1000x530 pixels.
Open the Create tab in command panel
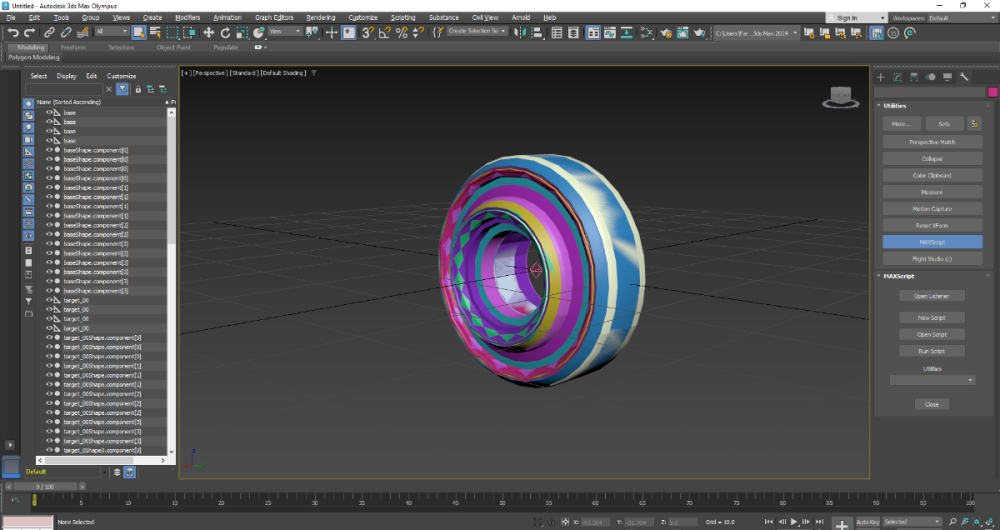click(x=881, y=77)
